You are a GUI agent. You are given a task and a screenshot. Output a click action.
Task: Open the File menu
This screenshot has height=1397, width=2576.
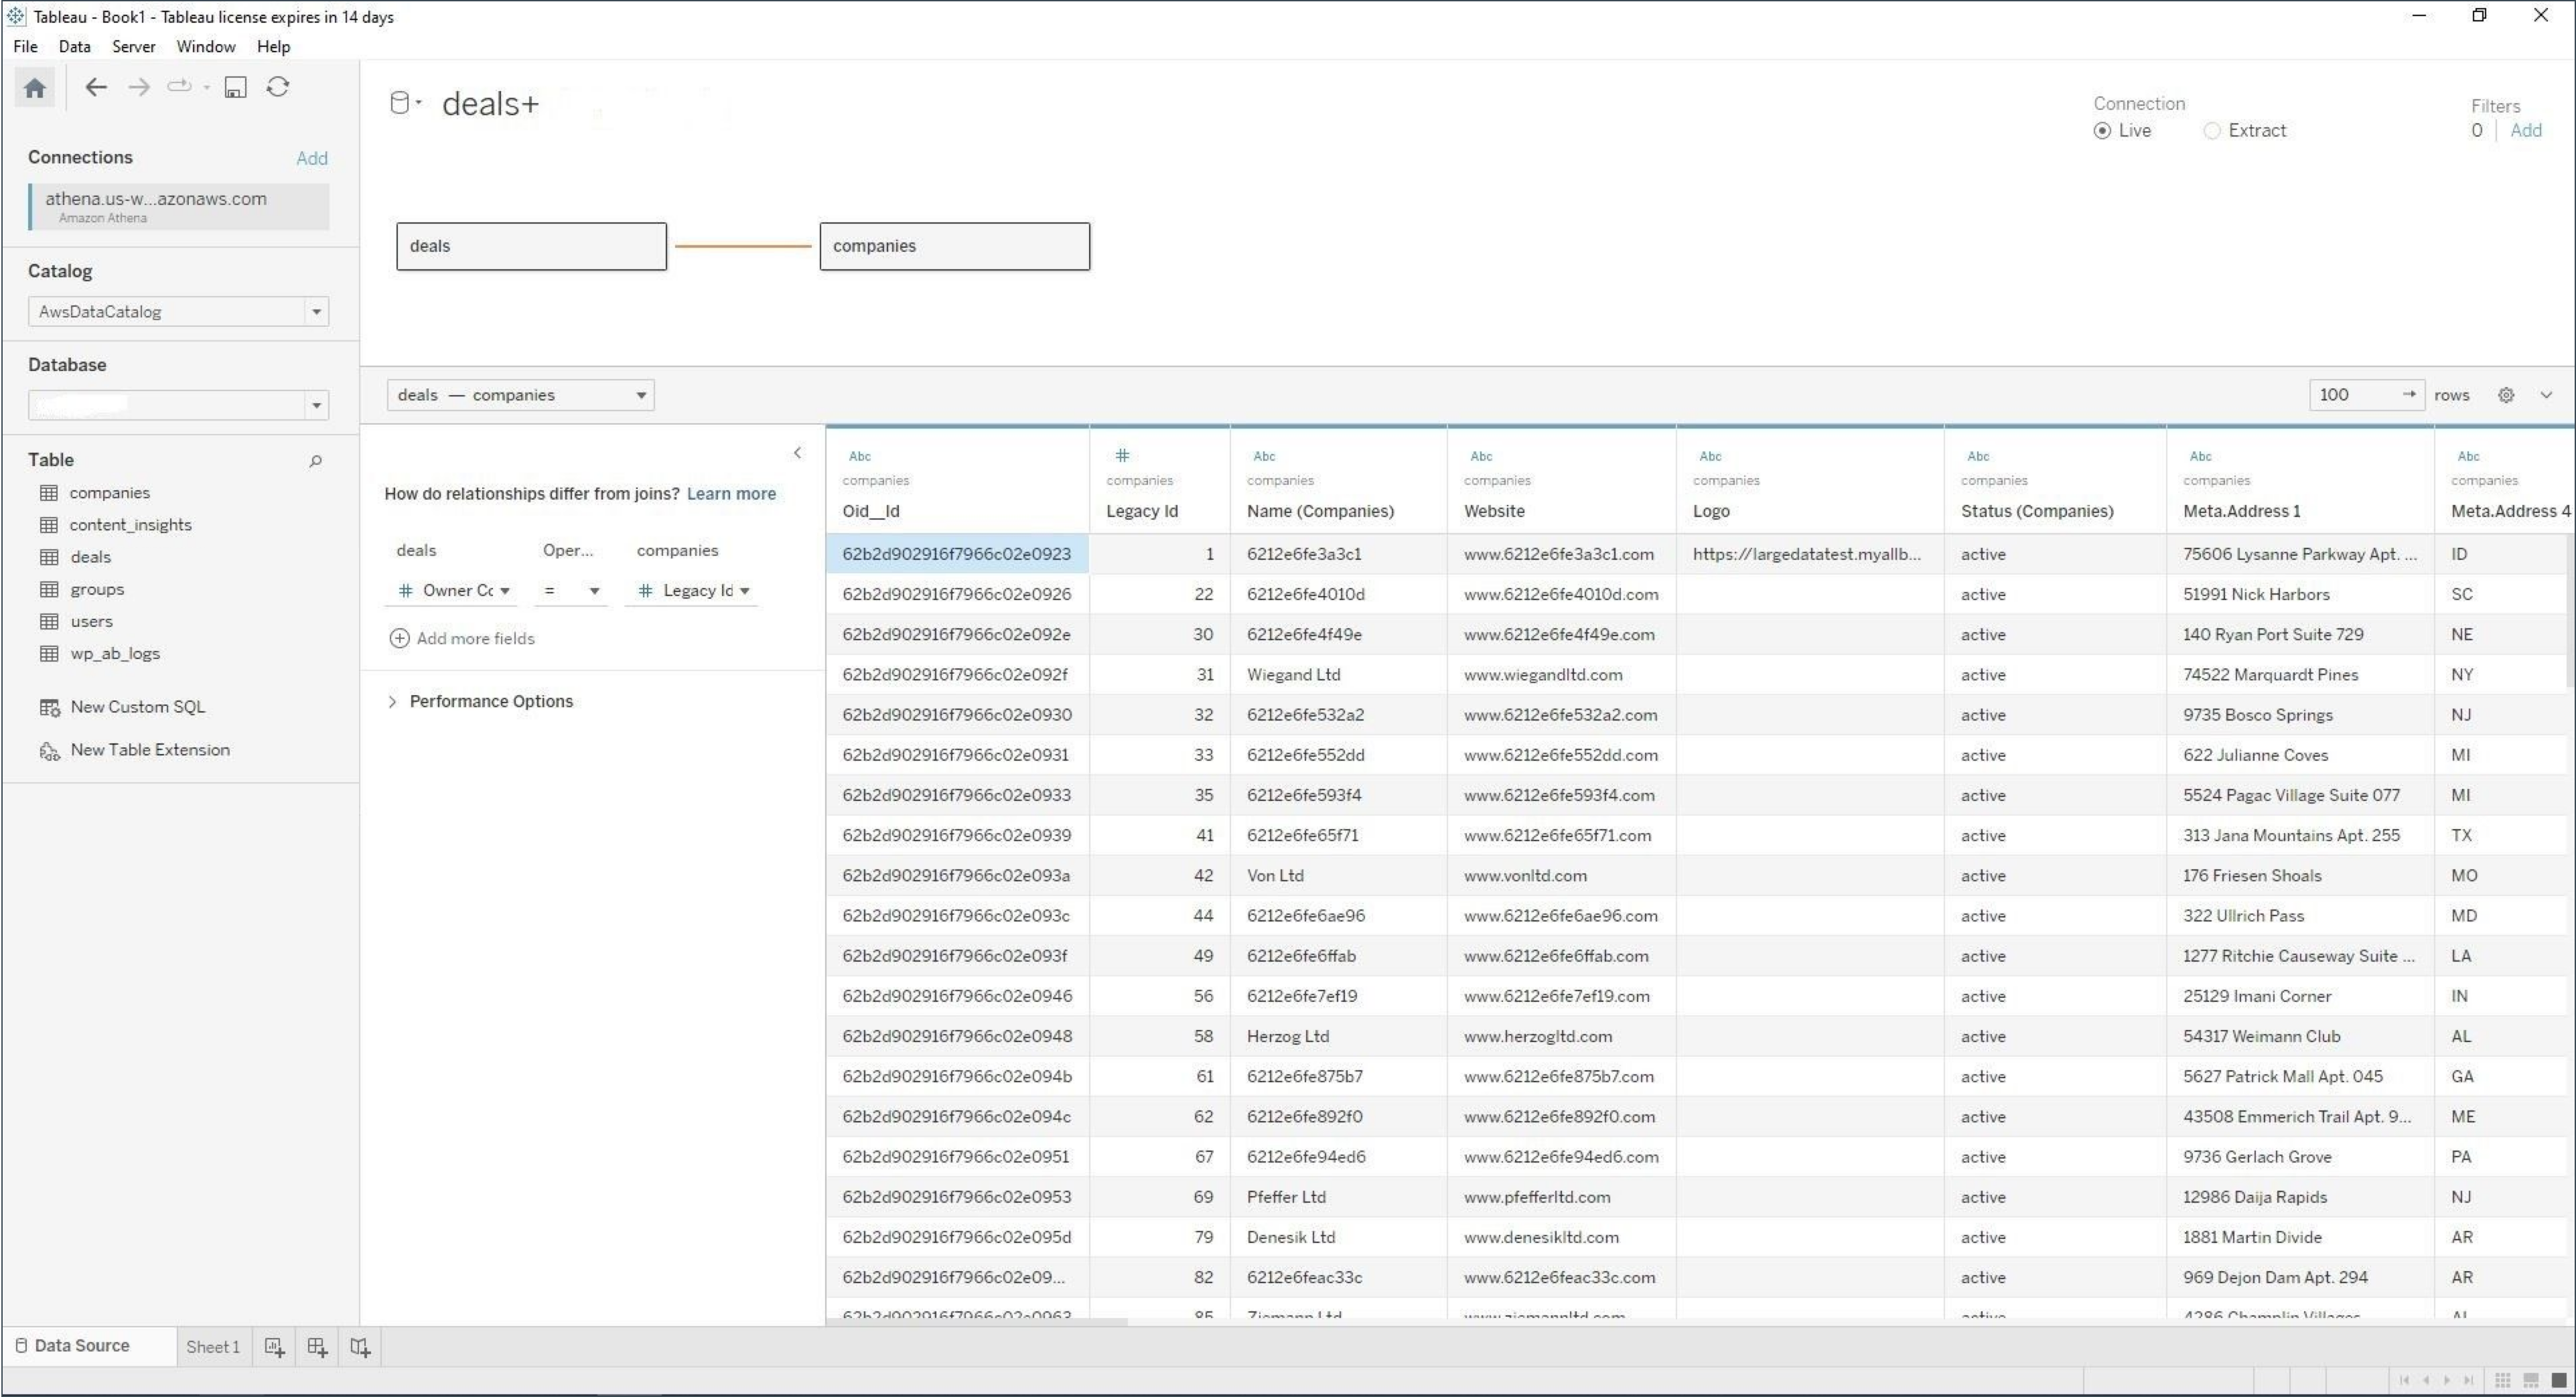click(25, 46)
